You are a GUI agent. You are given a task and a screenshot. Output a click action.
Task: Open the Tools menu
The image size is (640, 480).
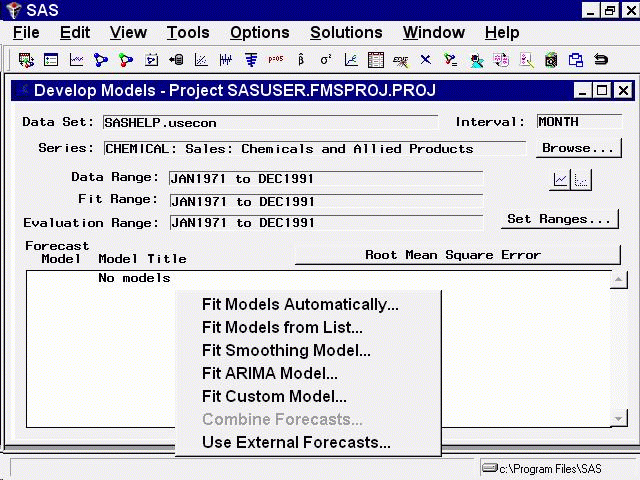point(188,33)
